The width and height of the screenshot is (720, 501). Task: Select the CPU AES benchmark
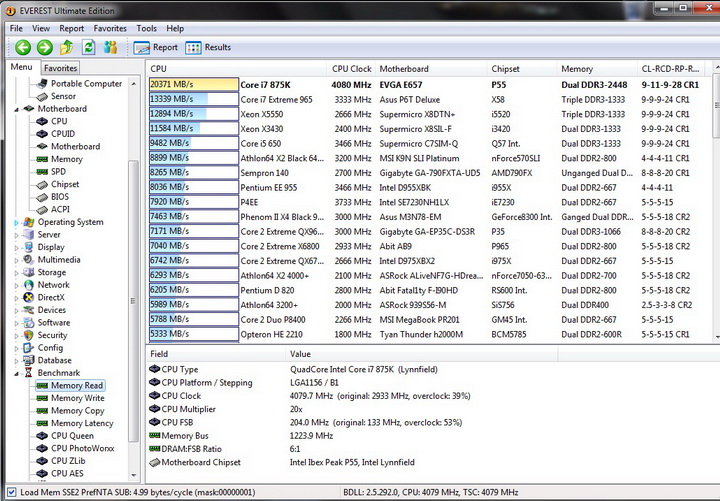pyautogui.click(x=67, y=473)
